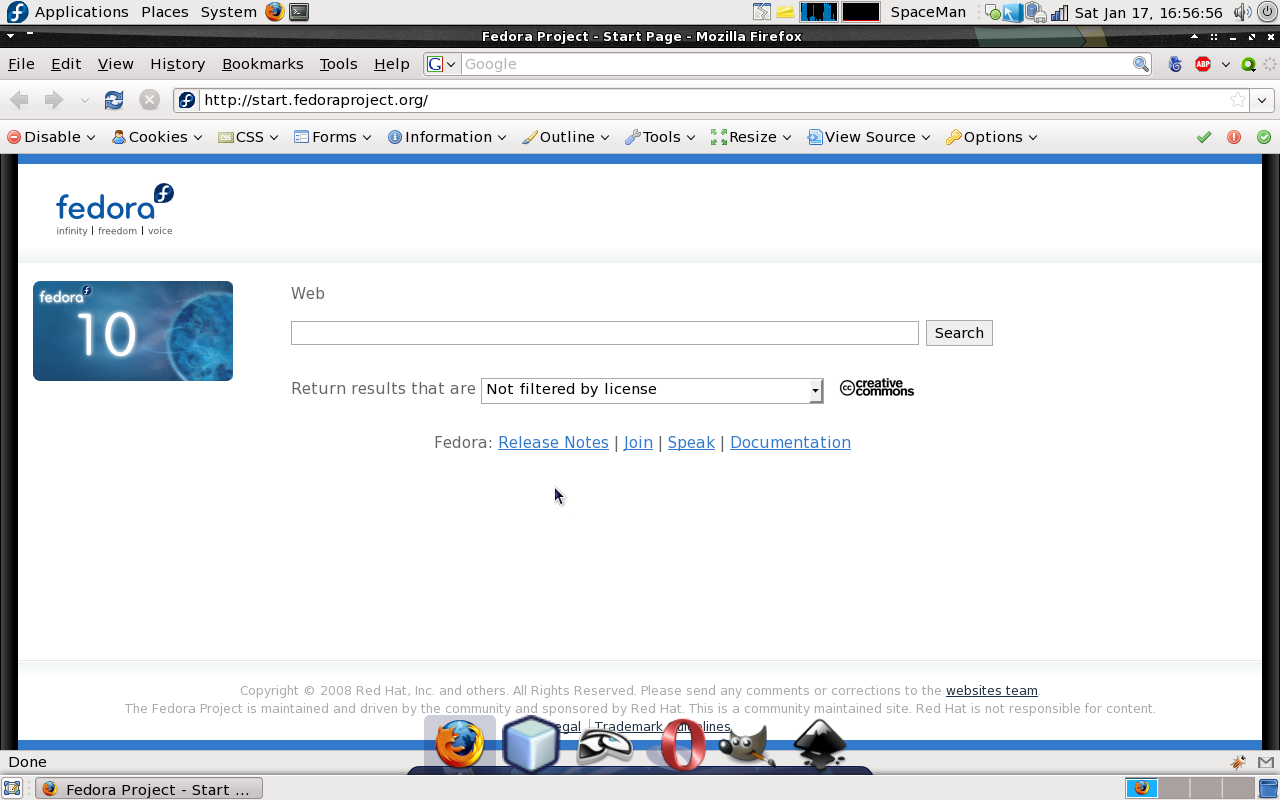
Task: Open the URL history dropdown arrow
Action: pyautogui.click(x=1263, y=100)
